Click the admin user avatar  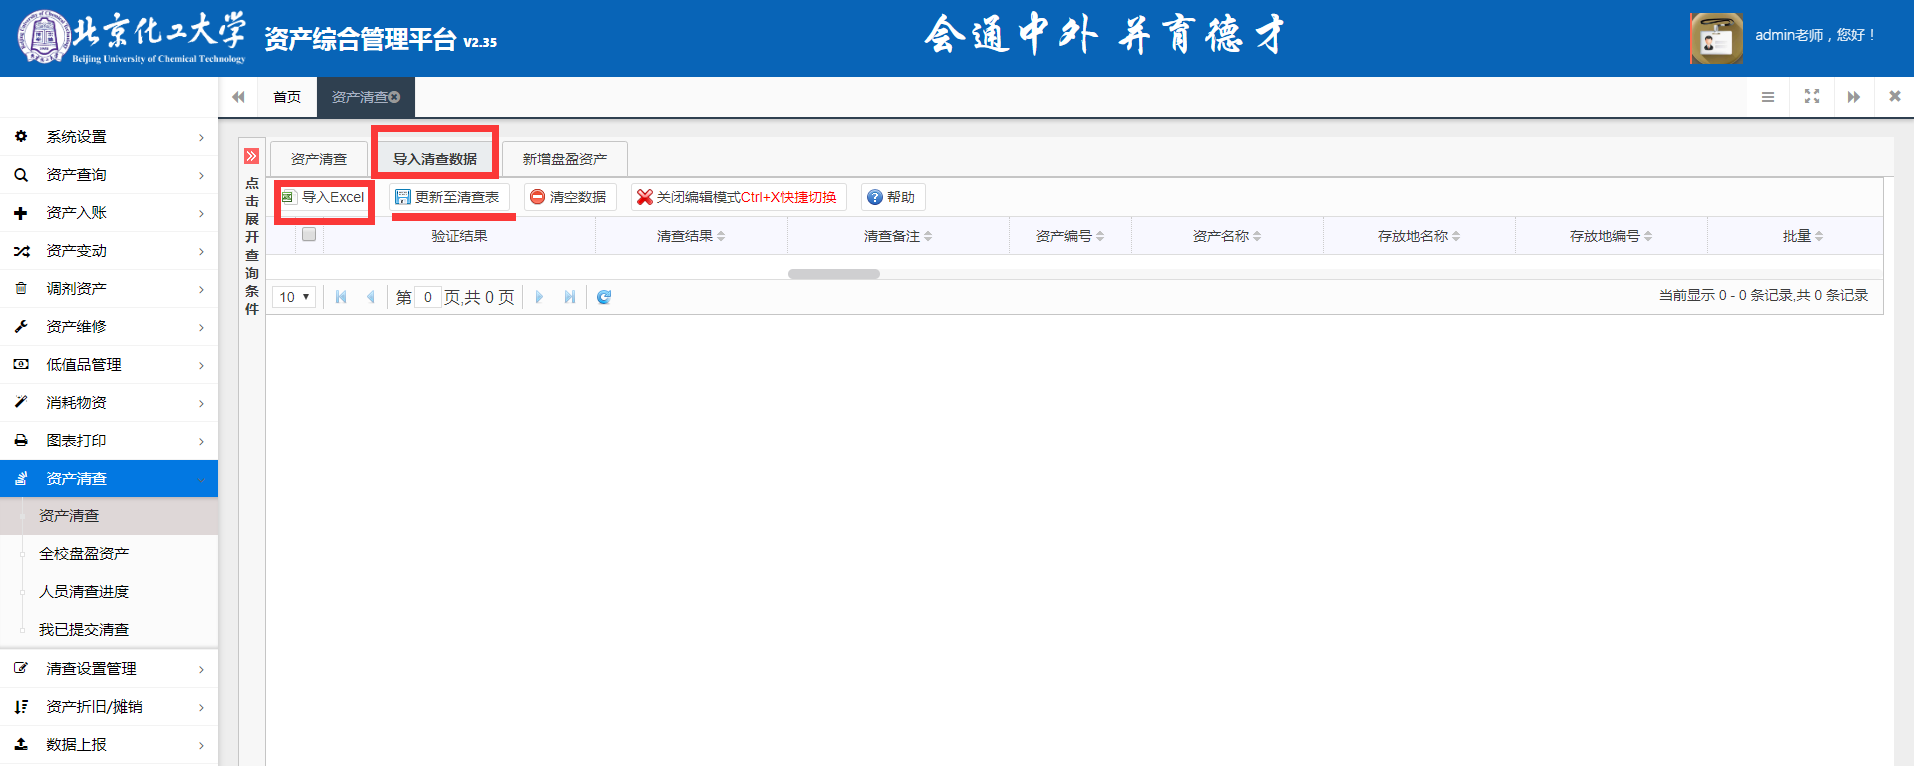[1716, 38]
